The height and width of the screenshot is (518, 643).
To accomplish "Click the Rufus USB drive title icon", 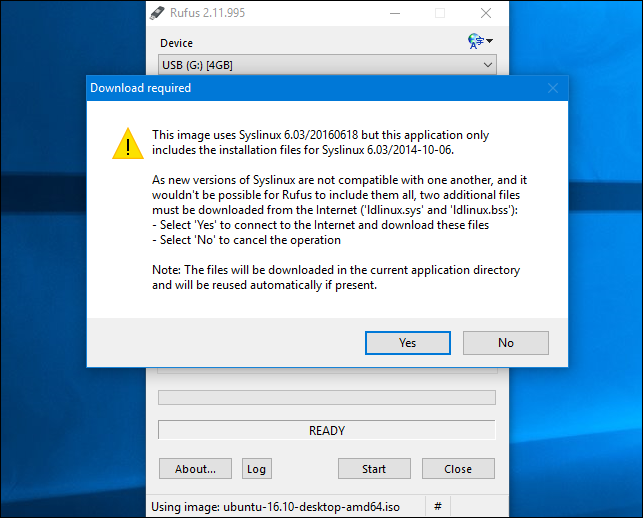I will pyautogui.click(x=158, y=13).
